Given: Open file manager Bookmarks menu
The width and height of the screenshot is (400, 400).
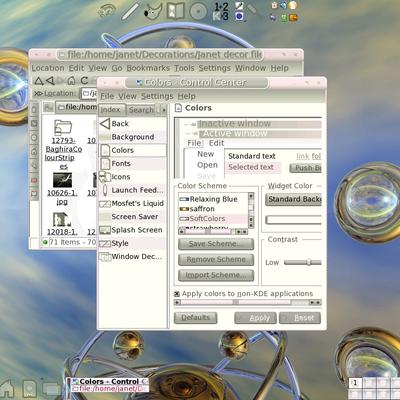Looking at the screenshot, I should (148, 68).
